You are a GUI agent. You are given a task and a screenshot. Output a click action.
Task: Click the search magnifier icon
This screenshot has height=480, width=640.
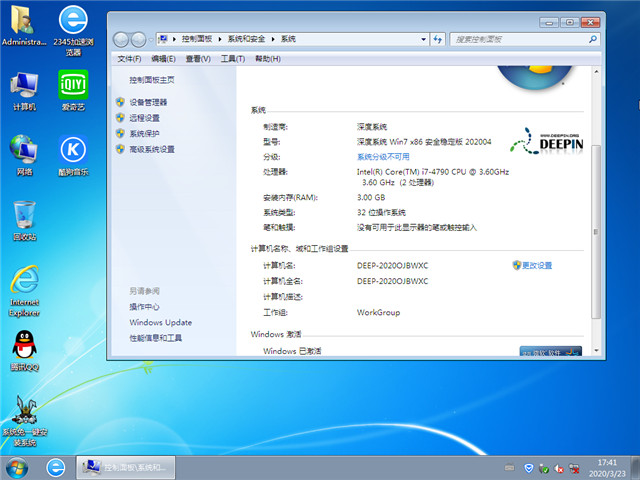click(x=593, y=39)
